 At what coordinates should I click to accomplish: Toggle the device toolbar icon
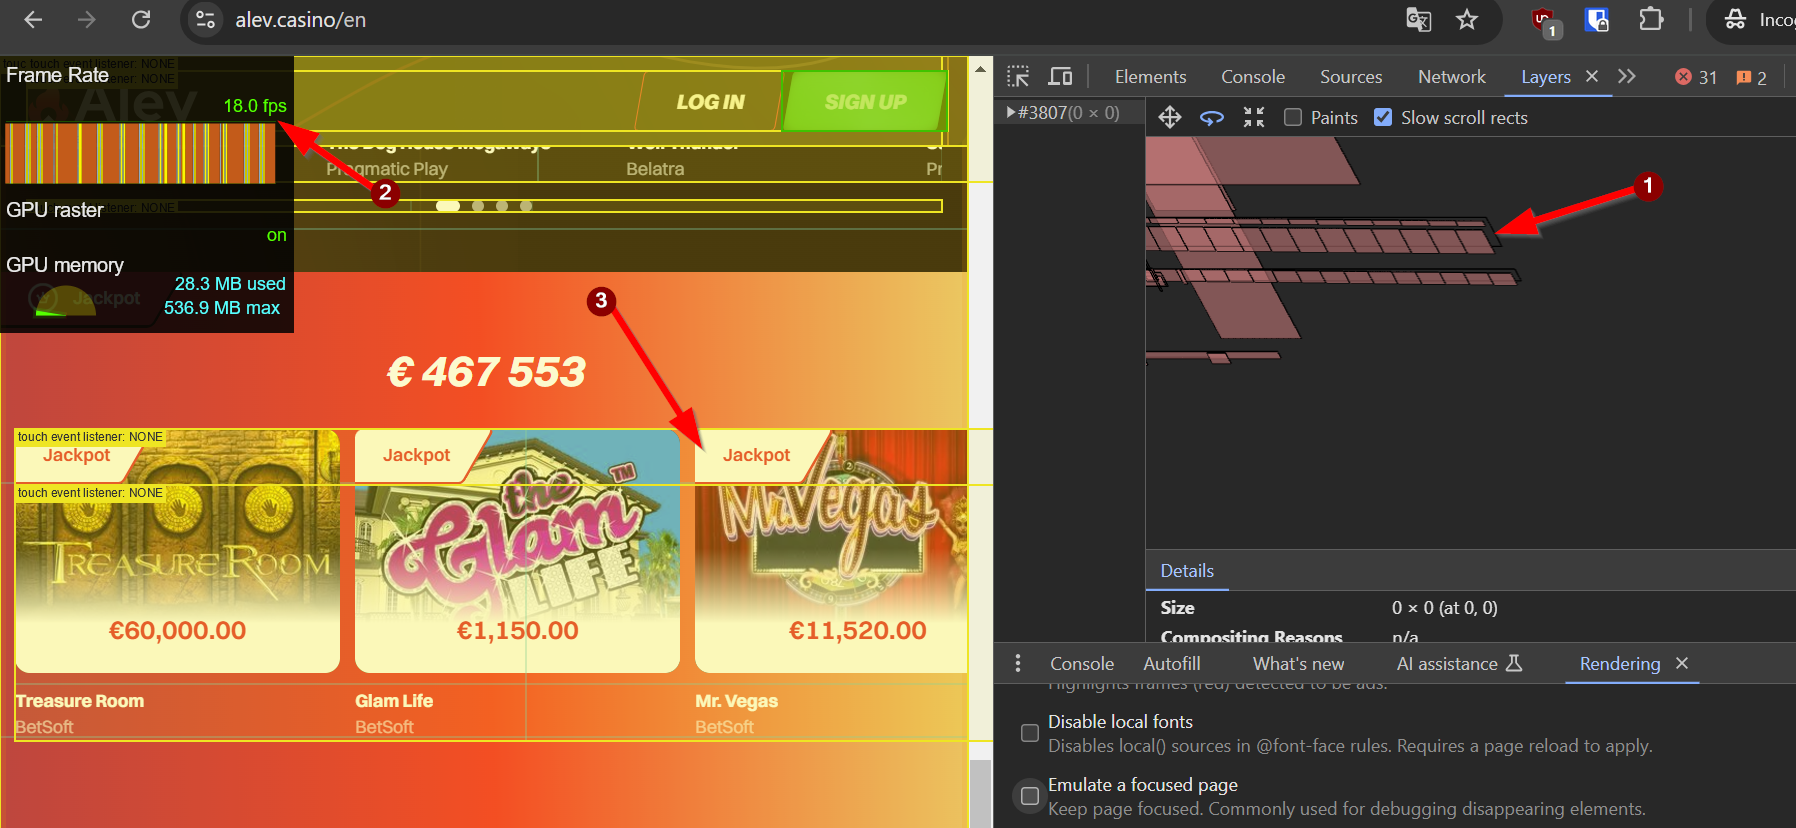pyautogui.click(x=1060, y=77)
